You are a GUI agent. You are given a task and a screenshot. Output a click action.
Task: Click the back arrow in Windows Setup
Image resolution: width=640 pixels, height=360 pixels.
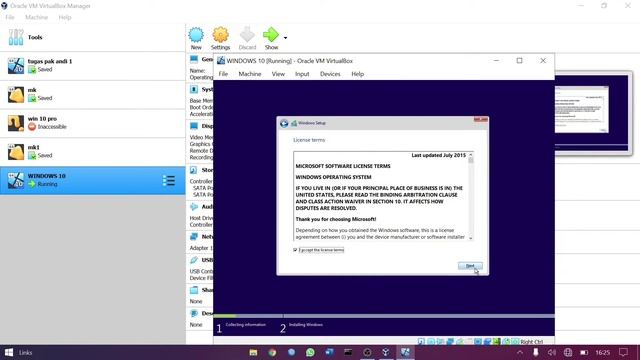point(284,123)
